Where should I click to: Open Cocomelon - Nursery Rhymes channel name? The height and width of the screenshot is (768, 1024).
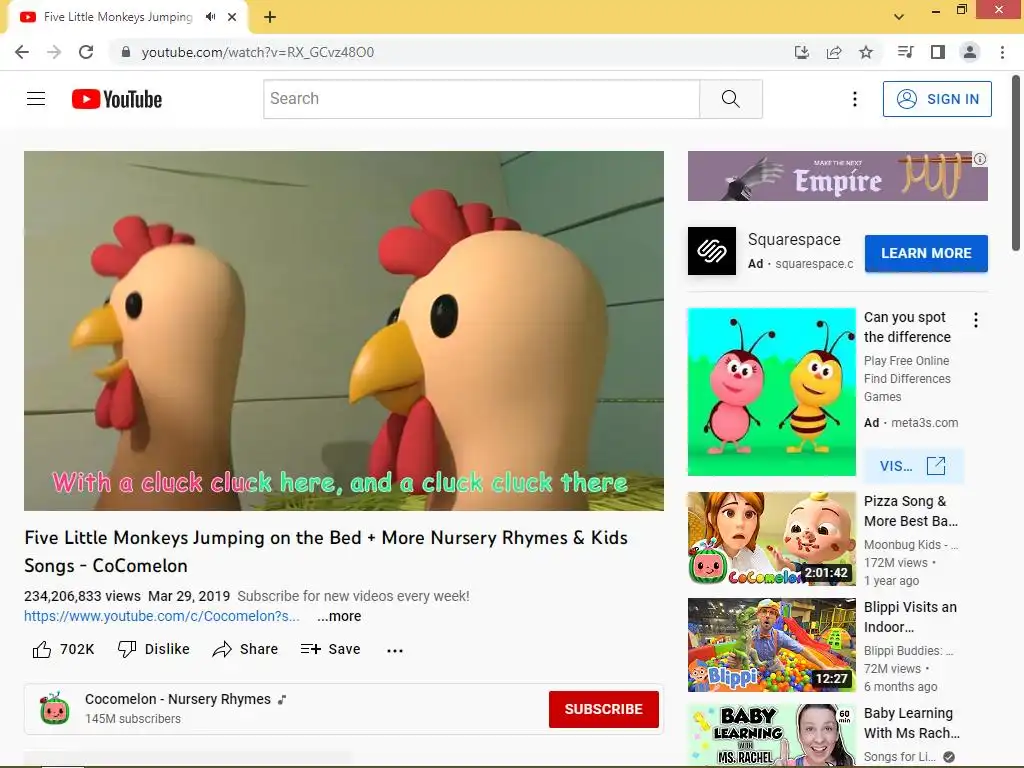[178, 699]
